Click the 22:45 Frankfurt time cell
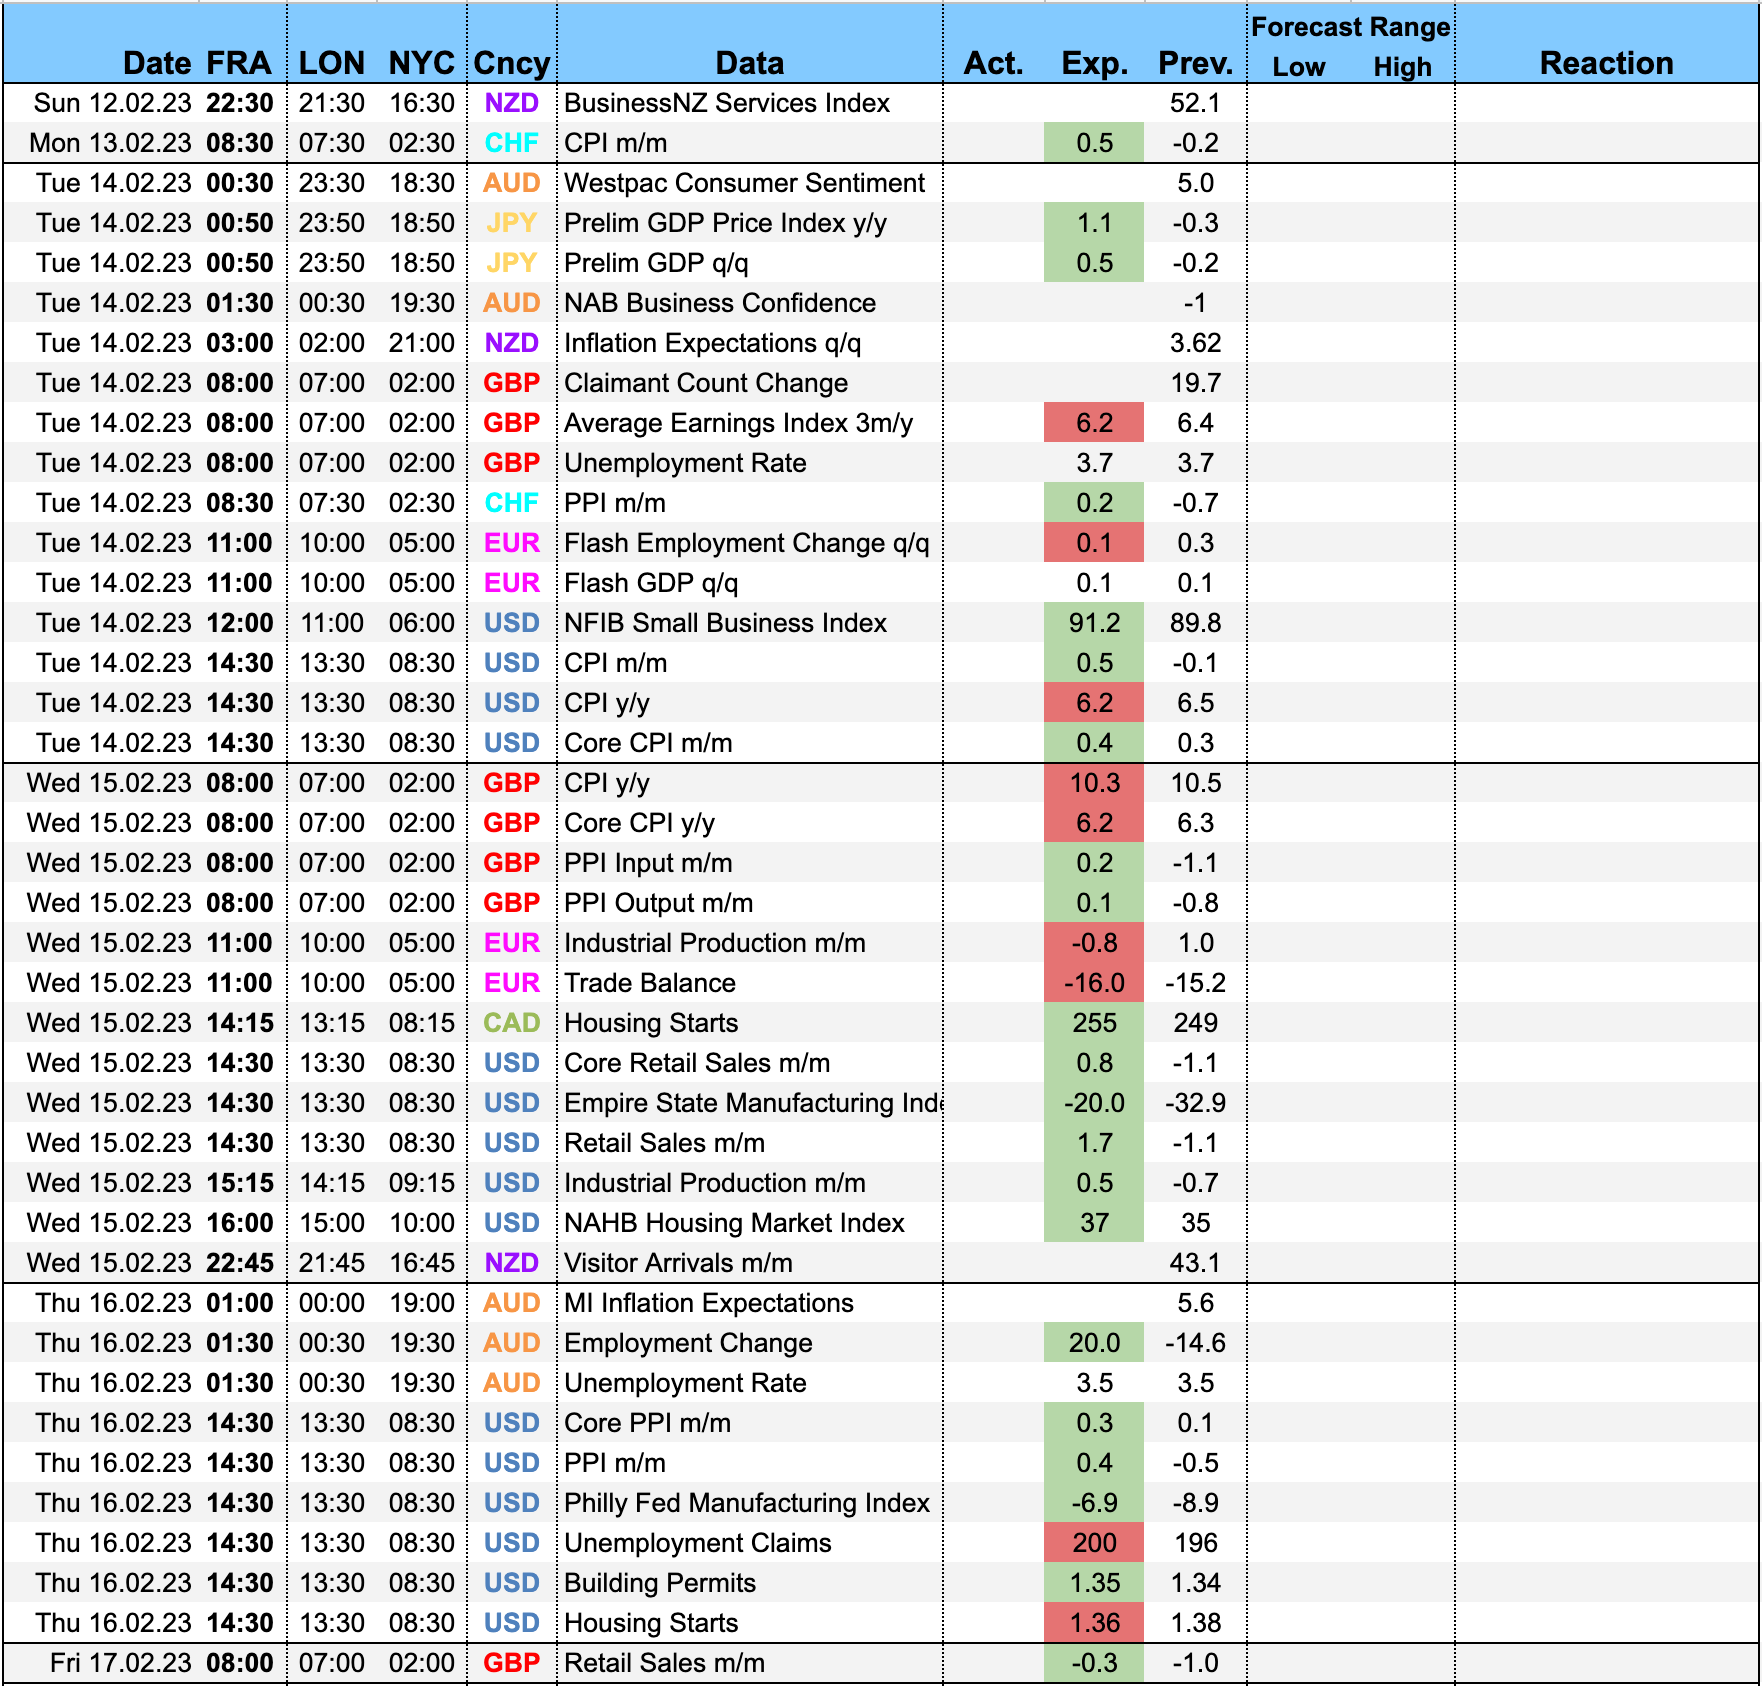The image size is (1762, 1686). point(240,1263)
